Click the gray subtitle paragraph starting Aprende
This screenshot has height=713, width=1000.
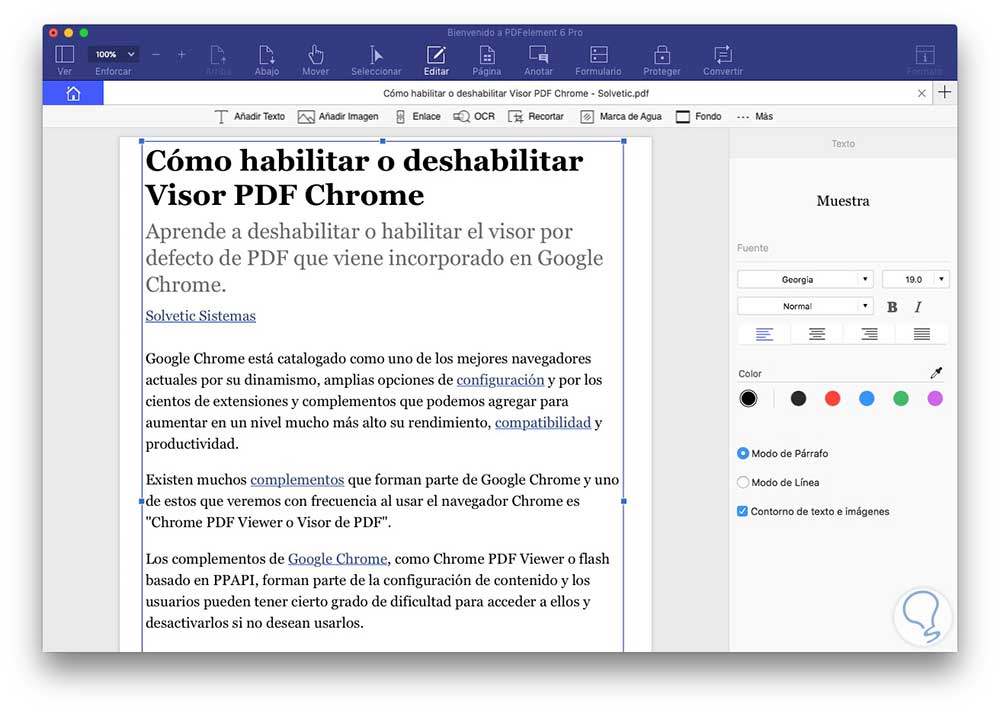click(x=374, y=258)
